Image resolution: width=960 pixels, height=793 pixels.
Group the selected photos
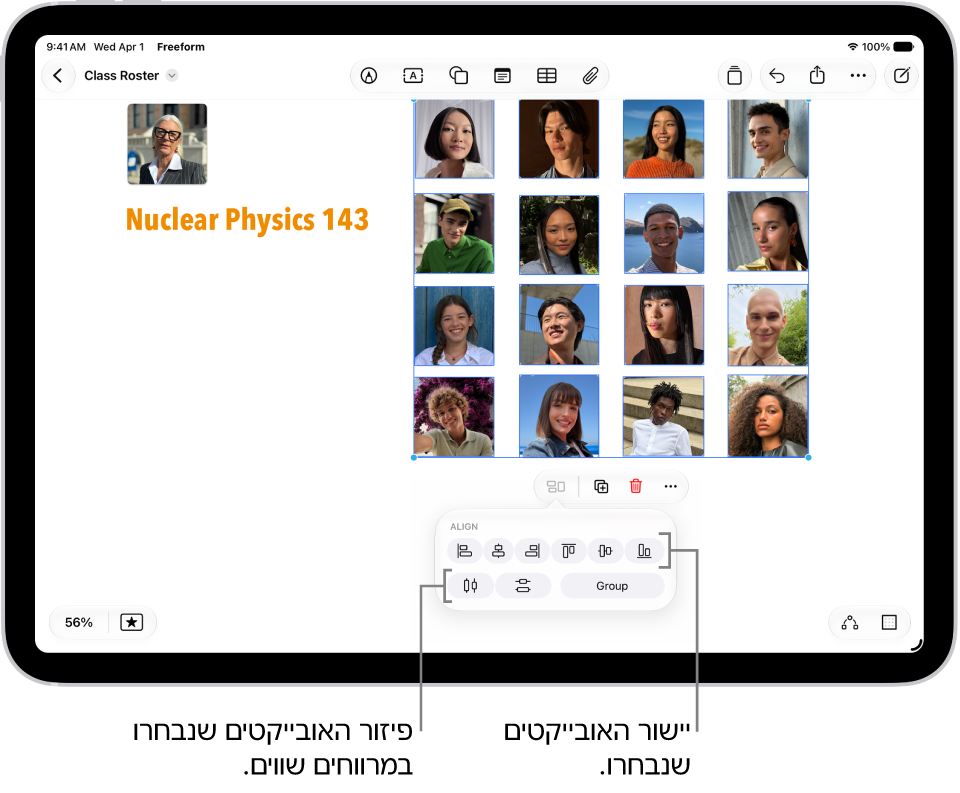(x=612, y=586)
